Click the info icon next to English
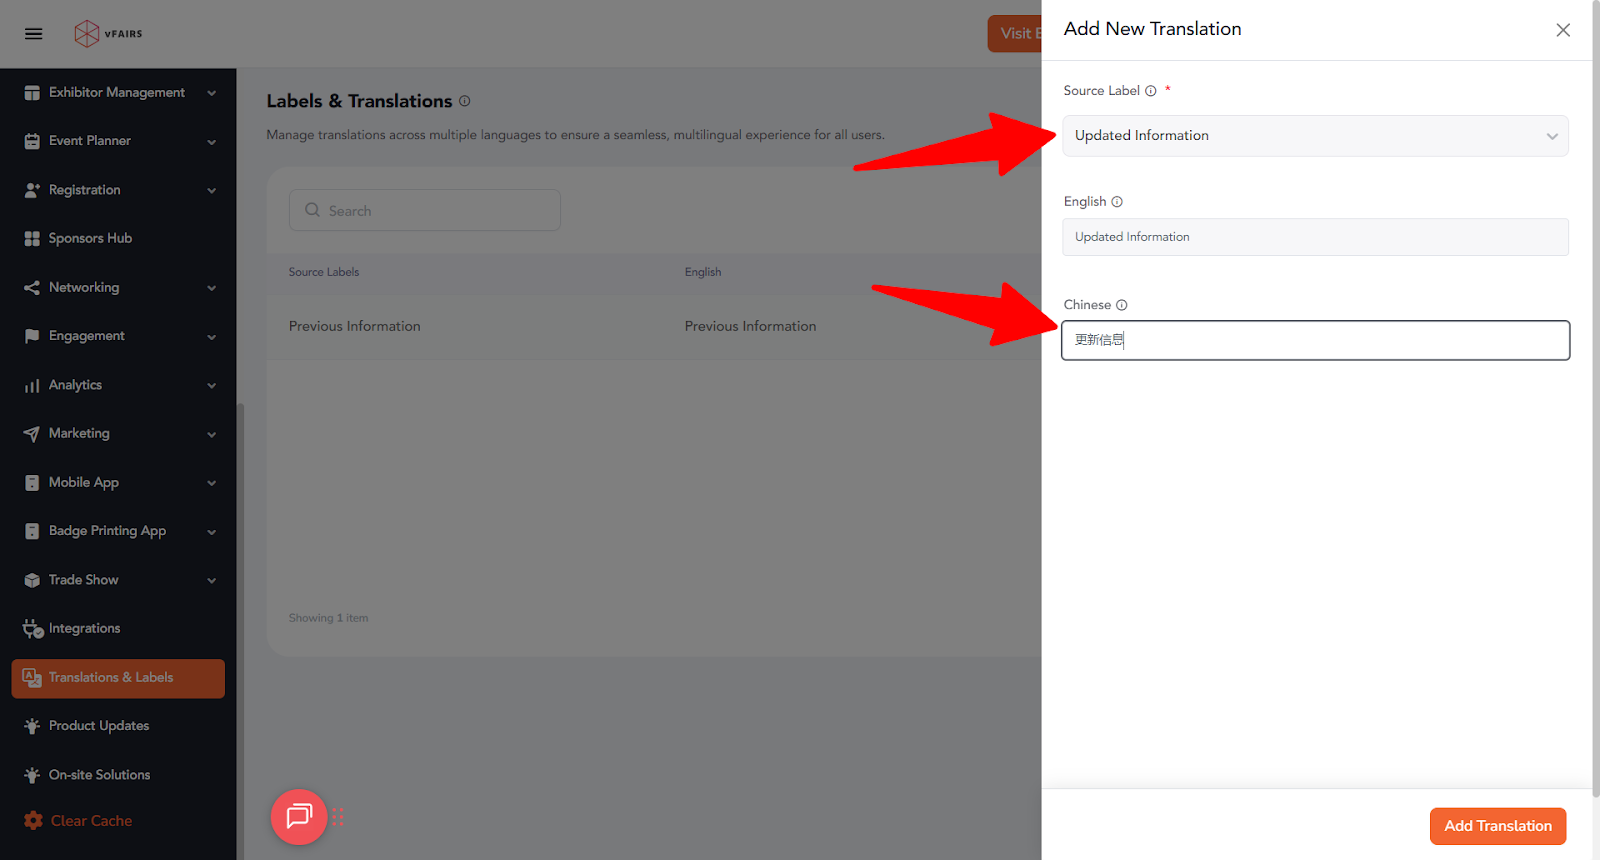1600x860 pixels. click(1117, 202)
